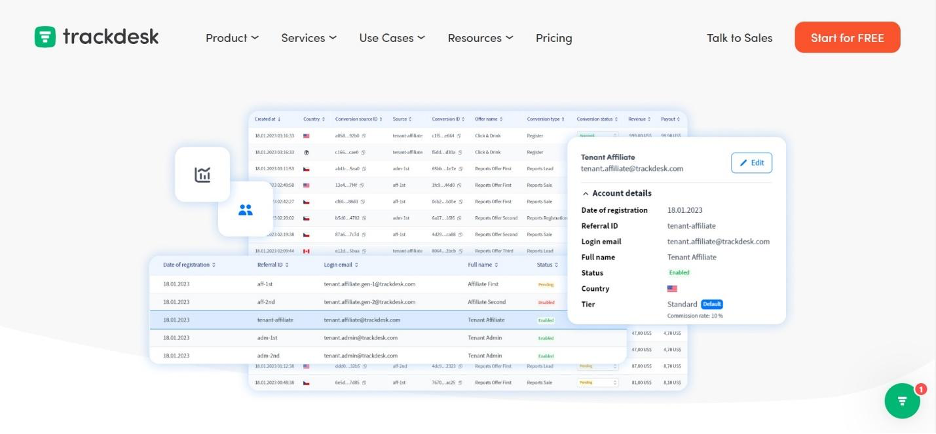The width and height of the screenshot is (936, 434).
Task: Click the Edit button in affiliate card
Action: pyautogui.click(x=752, y=163)
